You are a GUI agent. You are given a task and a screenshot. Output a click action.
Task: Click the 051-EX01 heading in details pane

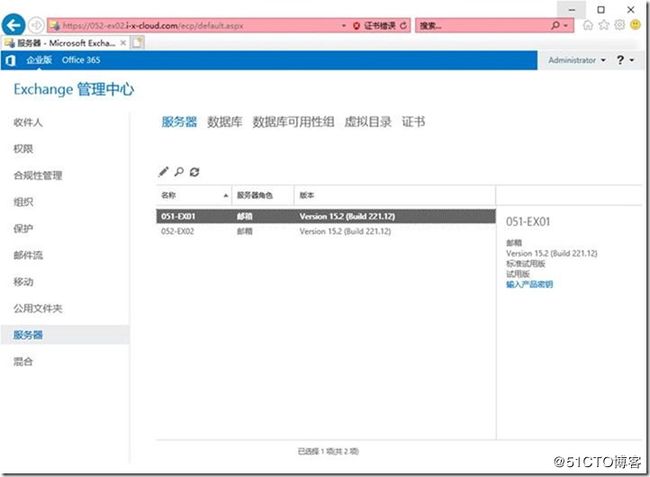pyautogui.click(x=528, y=222)
